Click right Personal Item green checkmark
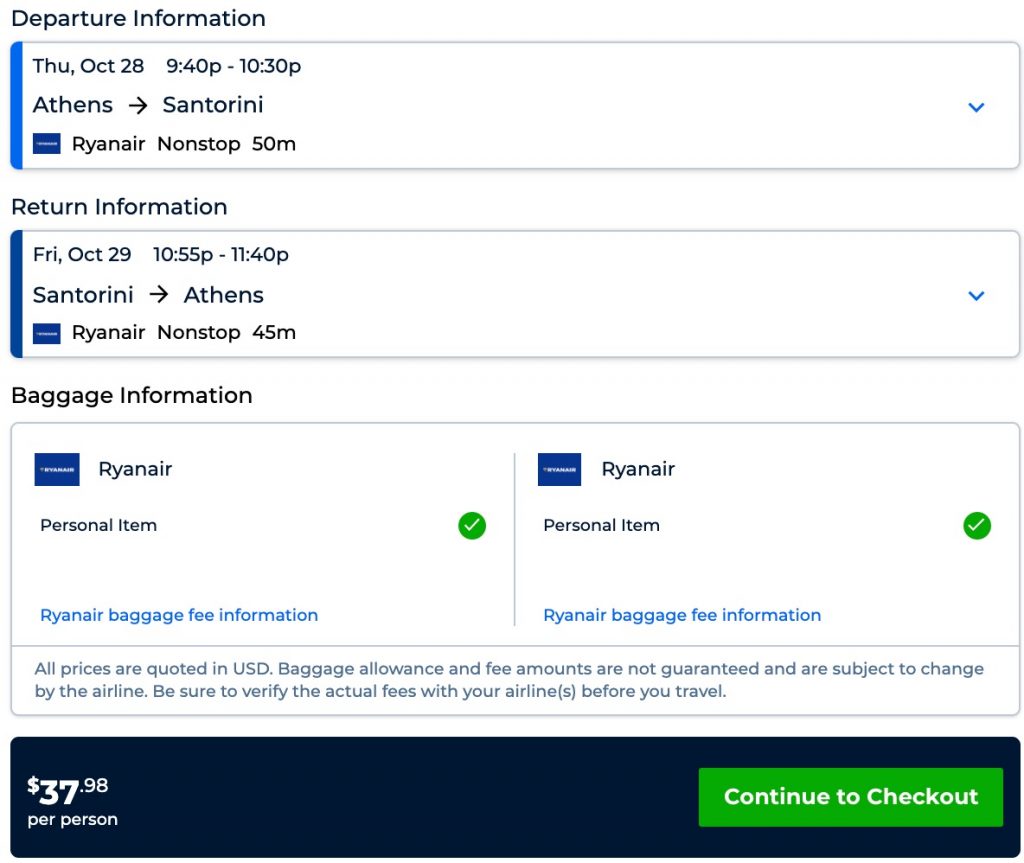This screenshot has height=863, width=1024. (x=976, y=526)
